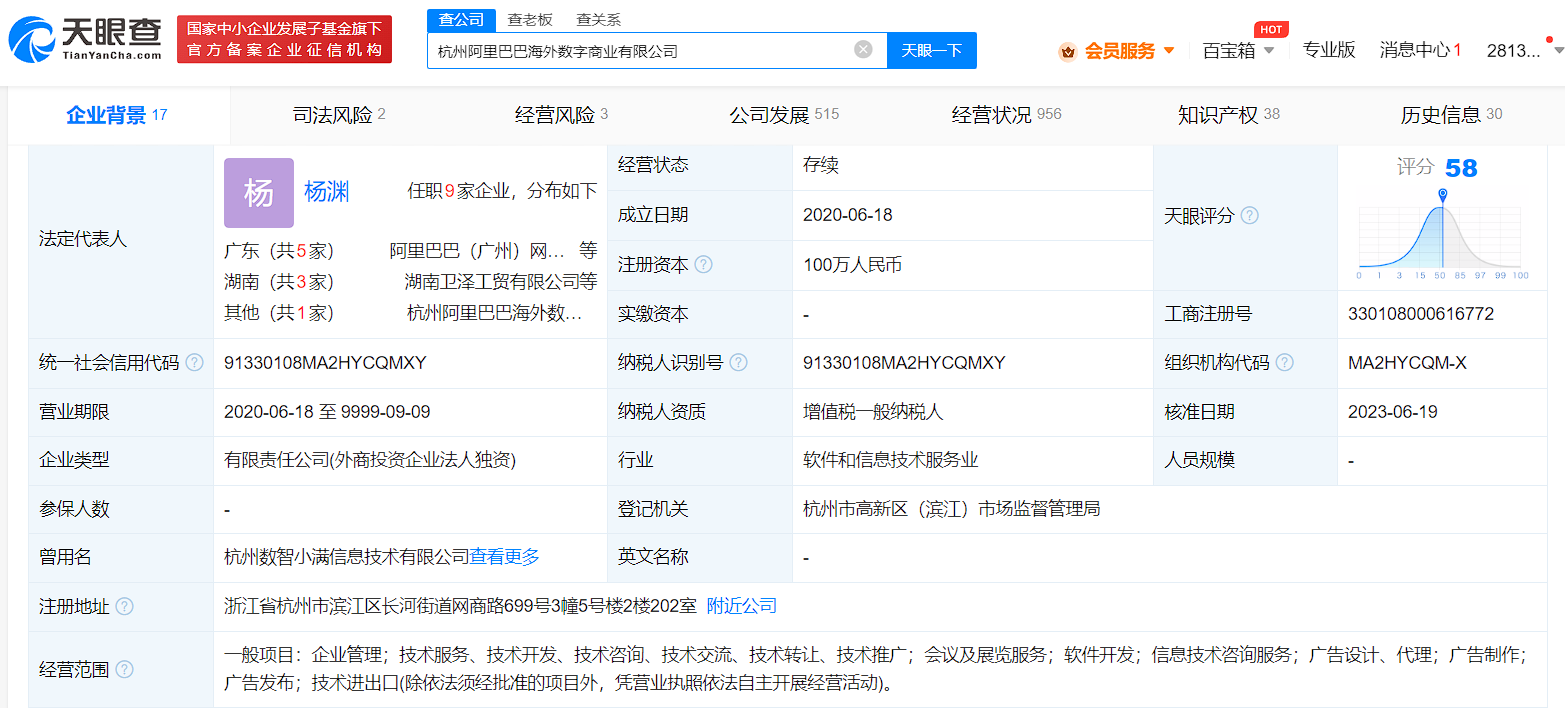Click help icon beside 组织机构代码
Image resolution: width=1565 pixels, height=708 pixels.
[1284, 363]
